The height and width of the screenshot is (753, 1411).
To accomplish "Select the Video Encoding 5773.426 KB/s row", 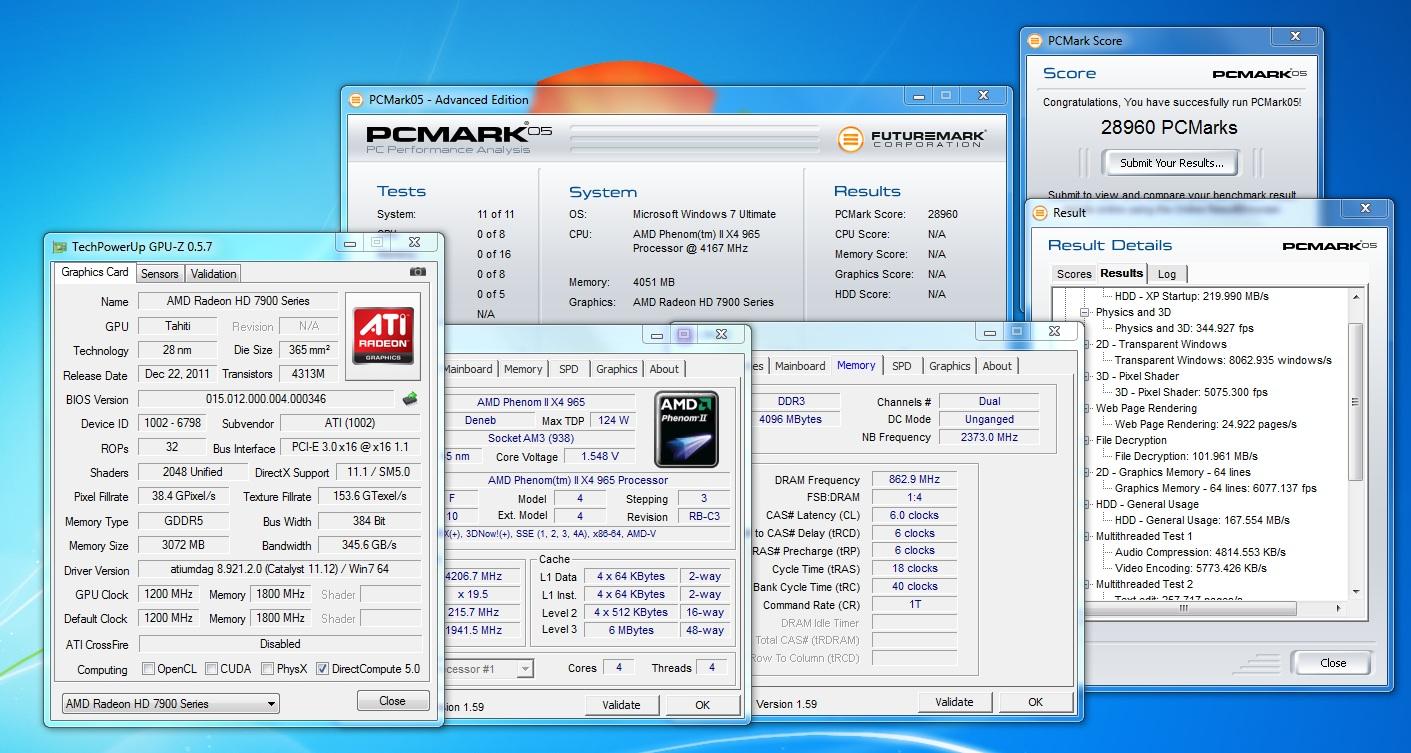I will [x=1191, y=568].
